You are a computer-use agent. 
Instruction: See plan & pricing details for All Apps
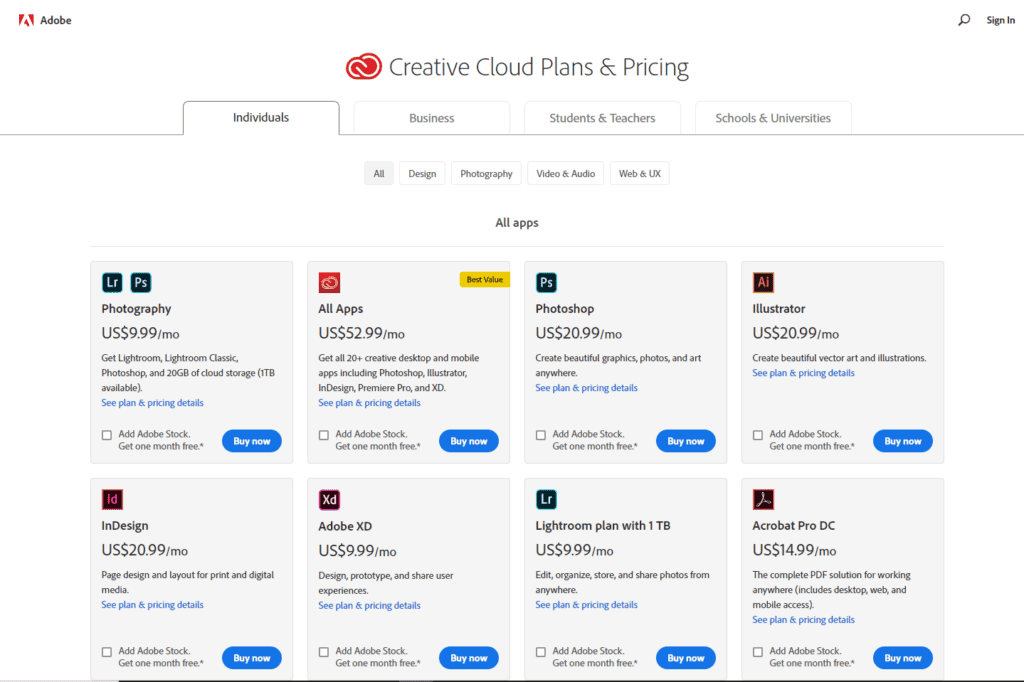[370, 403]
